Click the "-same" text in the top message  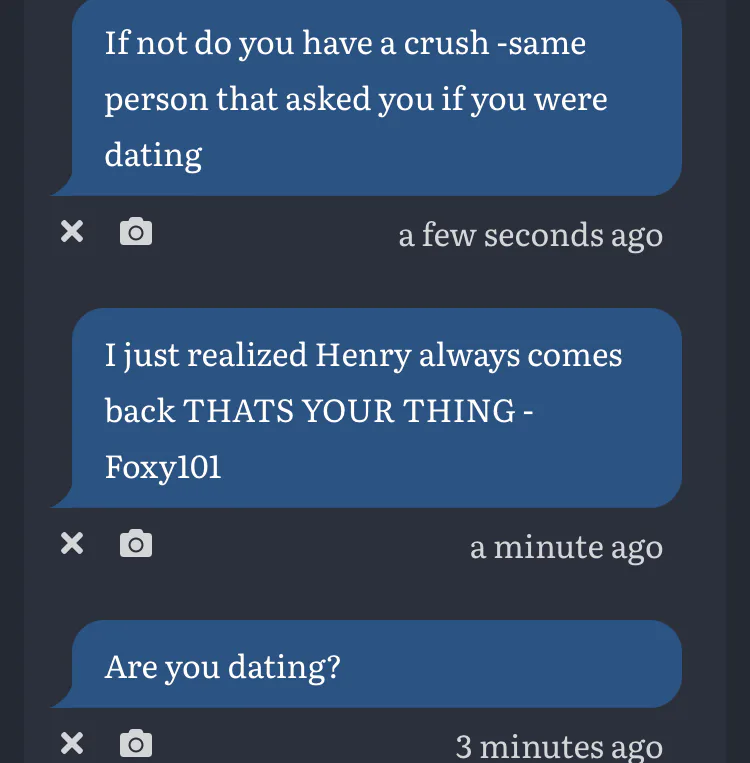click(541, 43)
